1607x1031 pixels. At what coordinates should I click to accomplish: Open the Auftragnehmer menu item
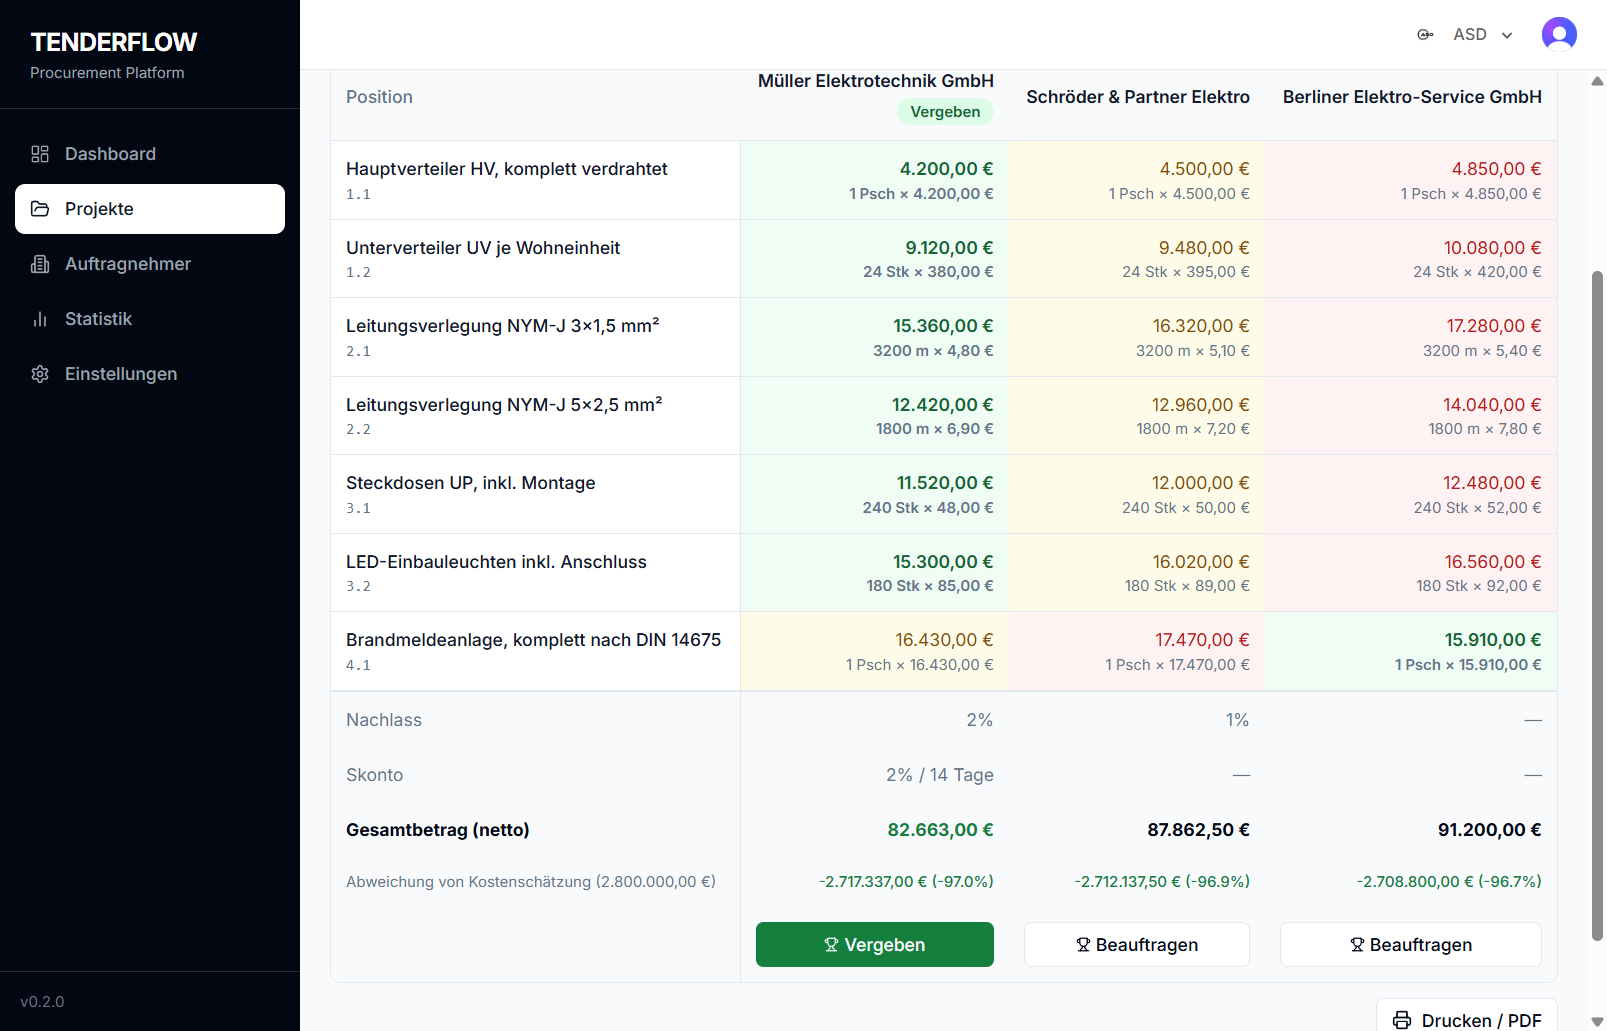coord(128,264)
